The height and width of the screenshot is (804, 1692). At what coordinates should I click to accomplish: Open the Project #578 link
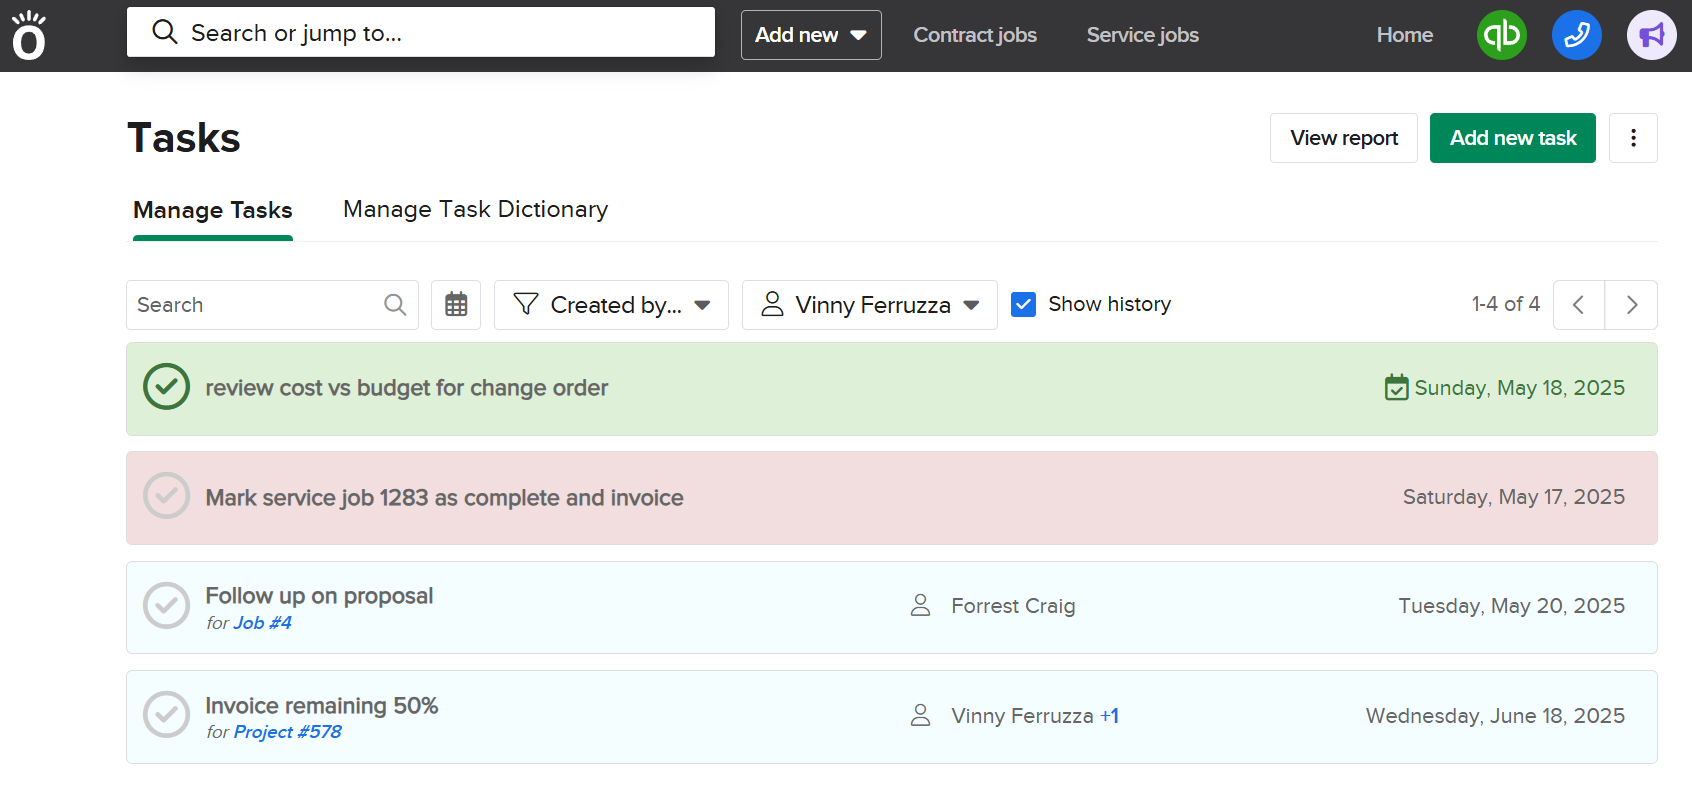click(x=287, y=732)
